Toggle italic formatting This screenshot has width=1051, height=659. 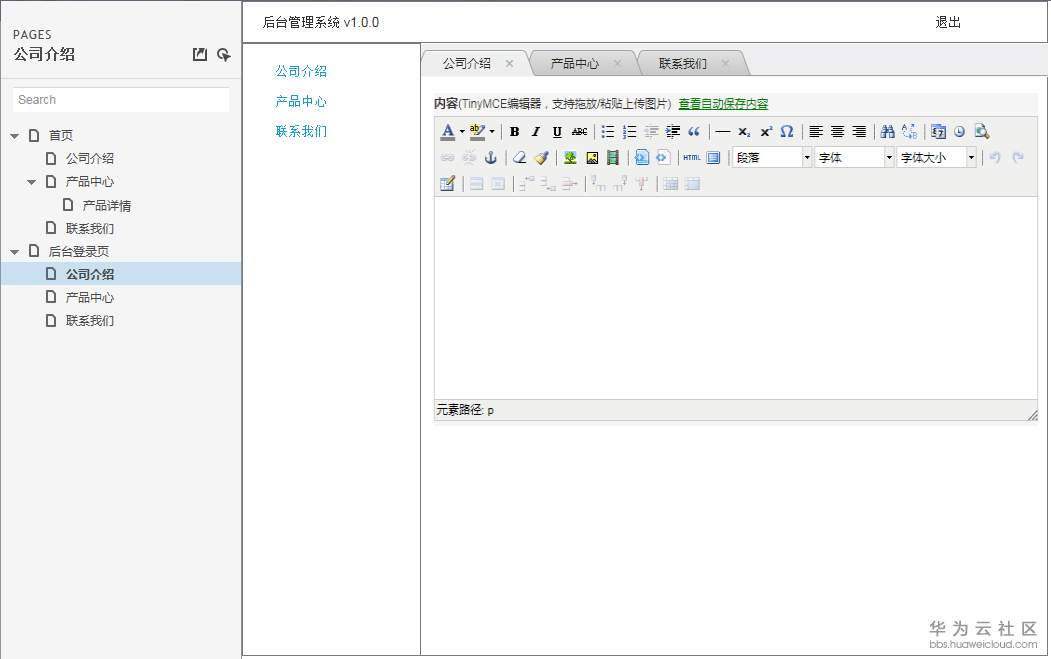point(536,132)
